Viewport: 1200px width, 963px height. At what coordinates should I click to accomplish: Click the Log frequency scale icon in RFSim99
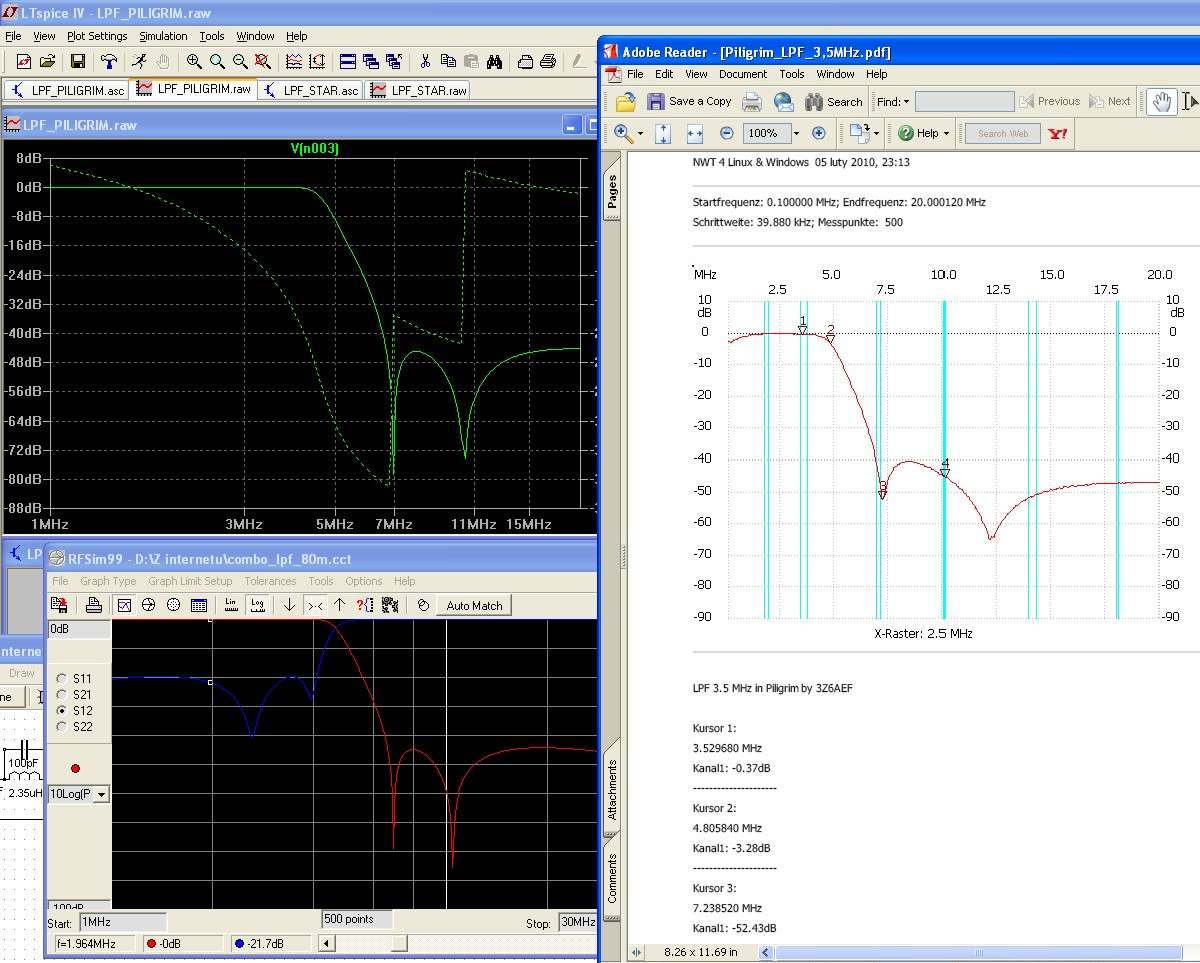coord(258,605)
